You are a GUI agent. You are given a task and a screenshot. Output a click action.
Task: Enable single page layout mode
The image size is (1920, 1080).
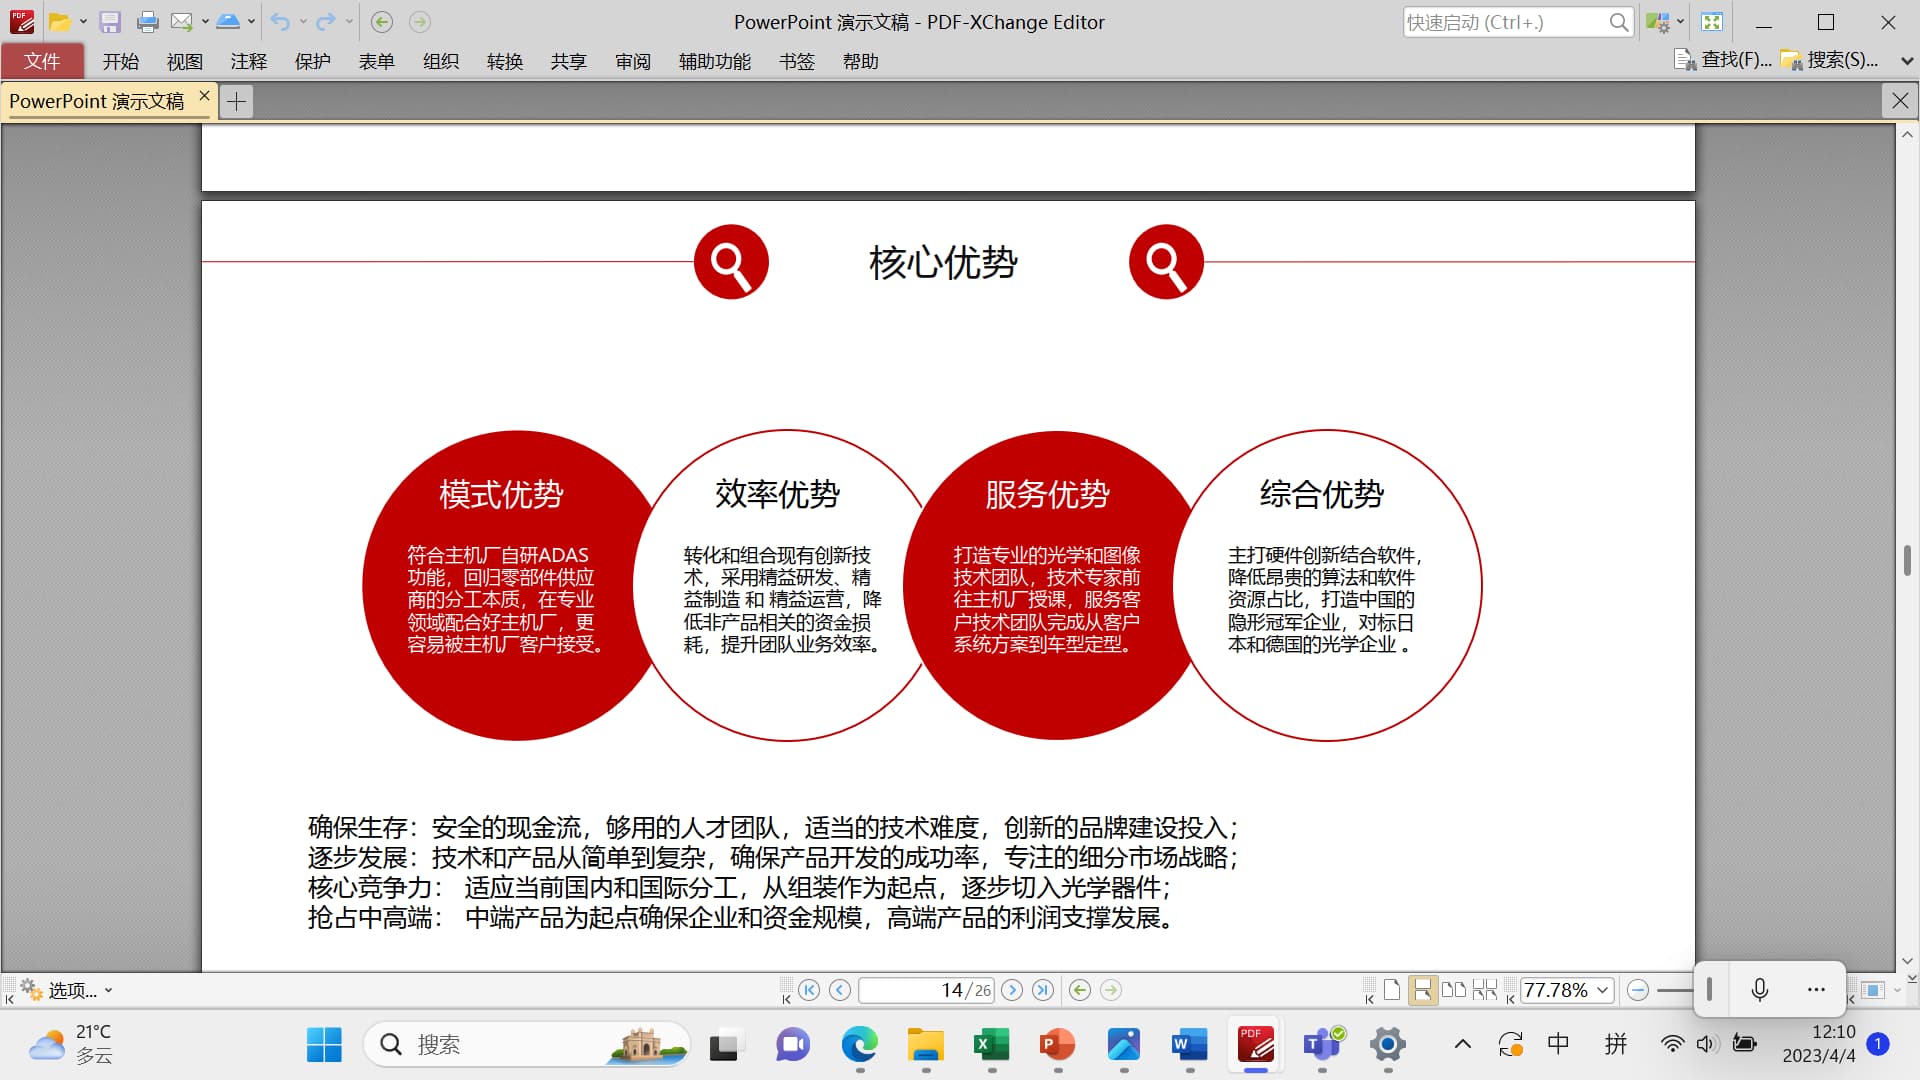pos(1391,990)
